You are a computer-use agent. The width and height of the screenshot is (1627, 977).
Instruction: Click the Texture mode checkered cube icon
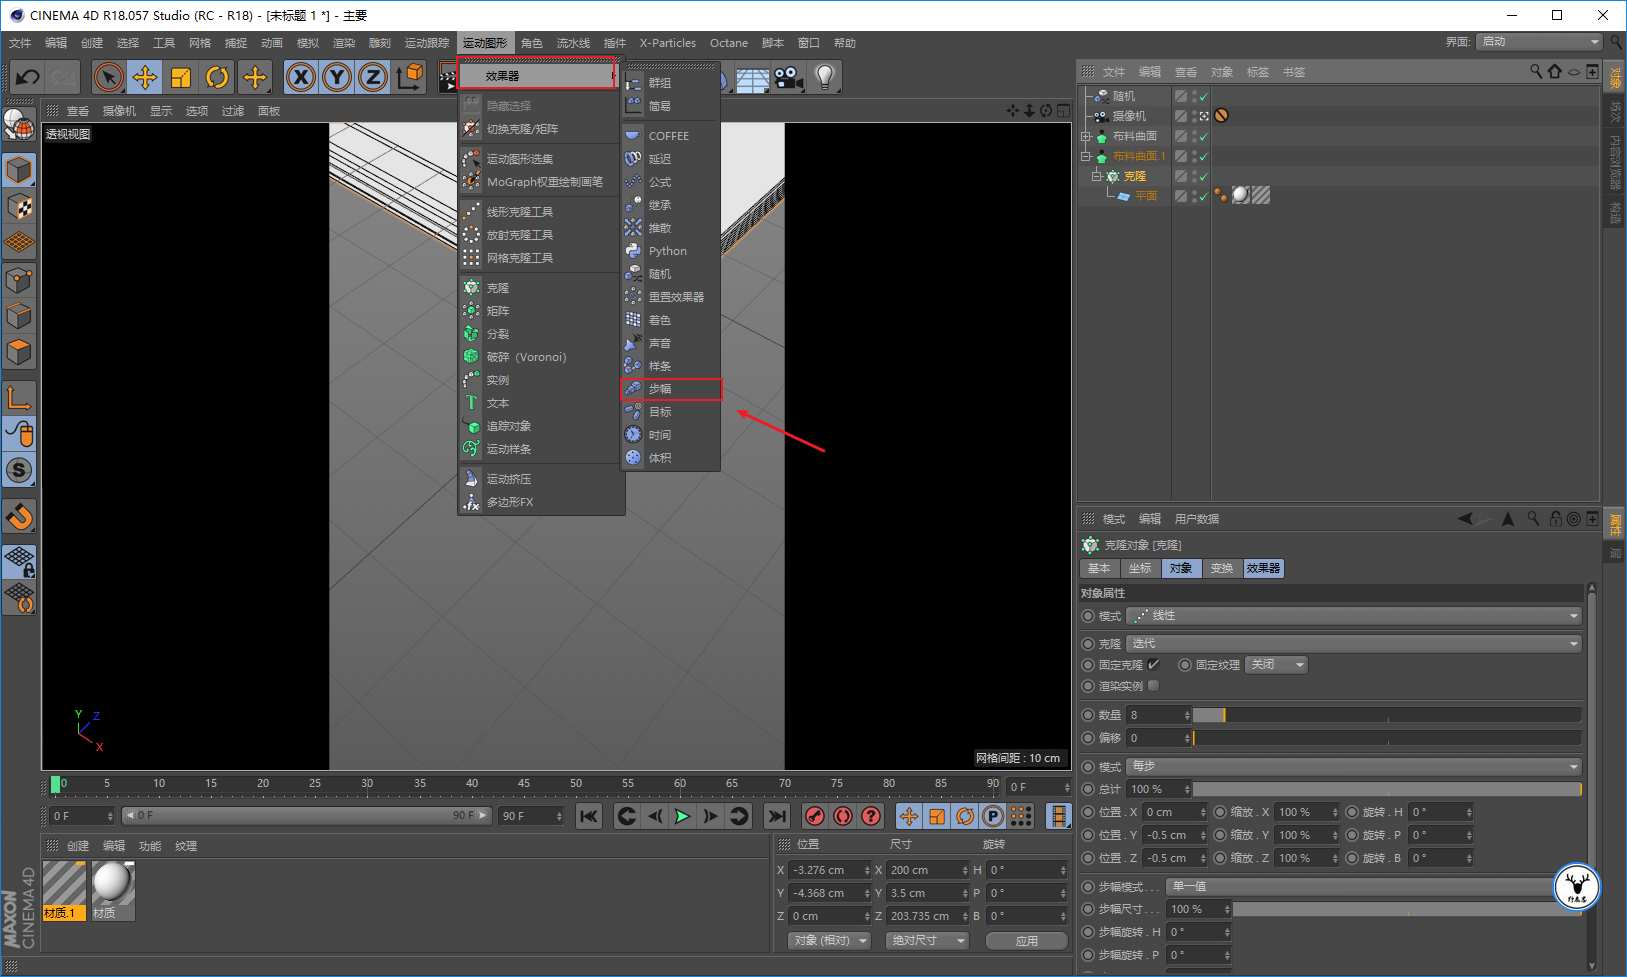[x=19, y=206]
